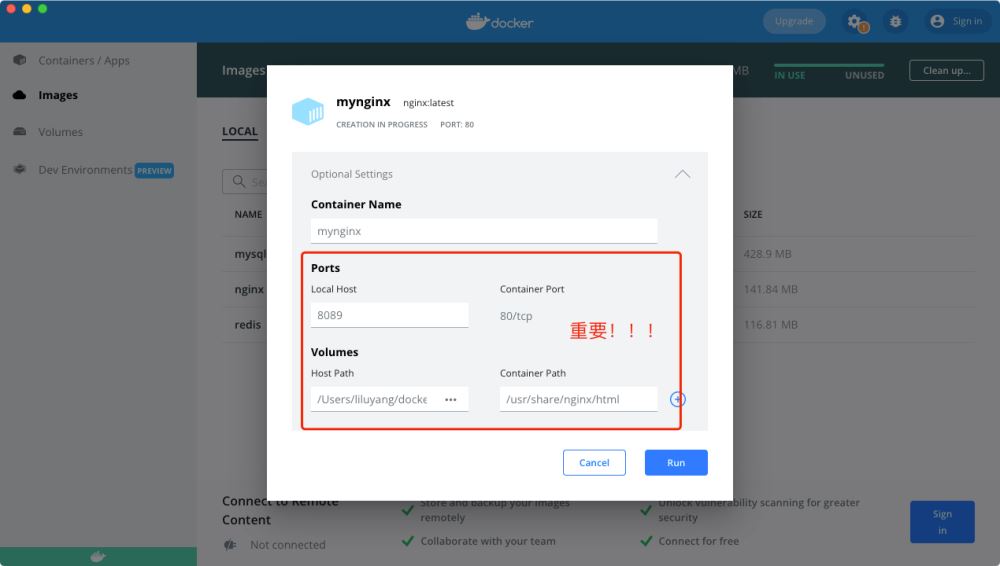
Task: Click the Dev Environments sidebar icon
Action: (20, 169)
